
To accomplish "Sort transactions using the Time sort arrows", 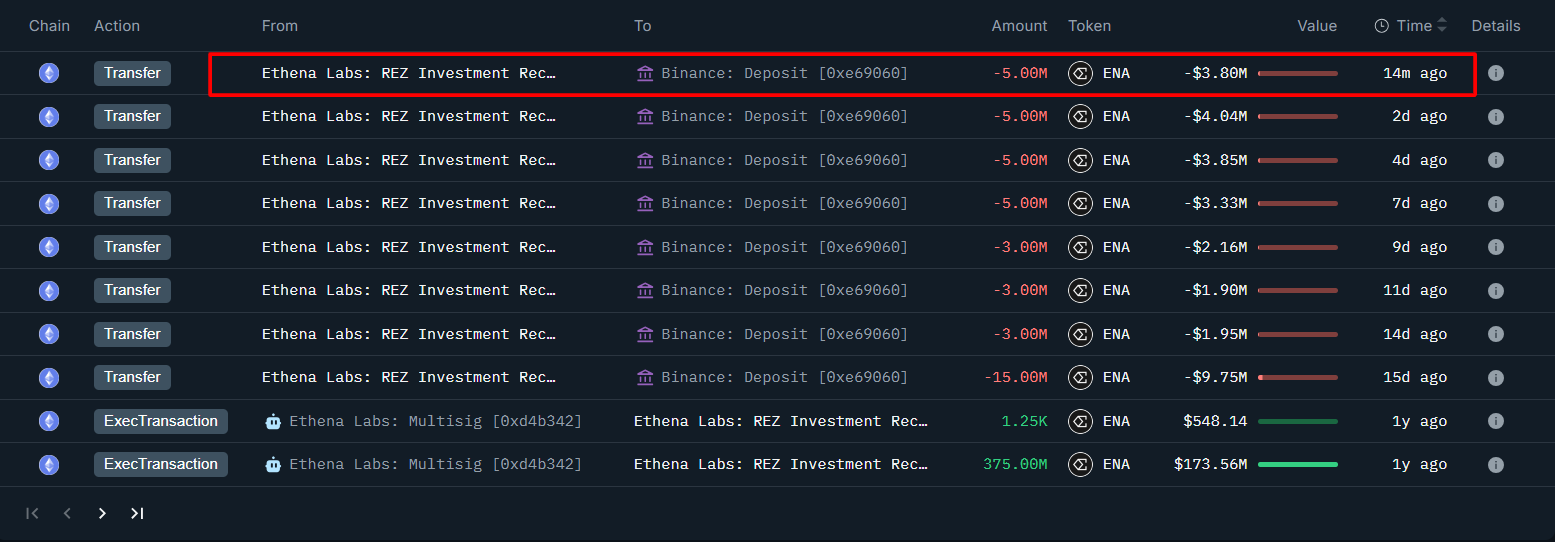I will click(x=1441, y=26).
